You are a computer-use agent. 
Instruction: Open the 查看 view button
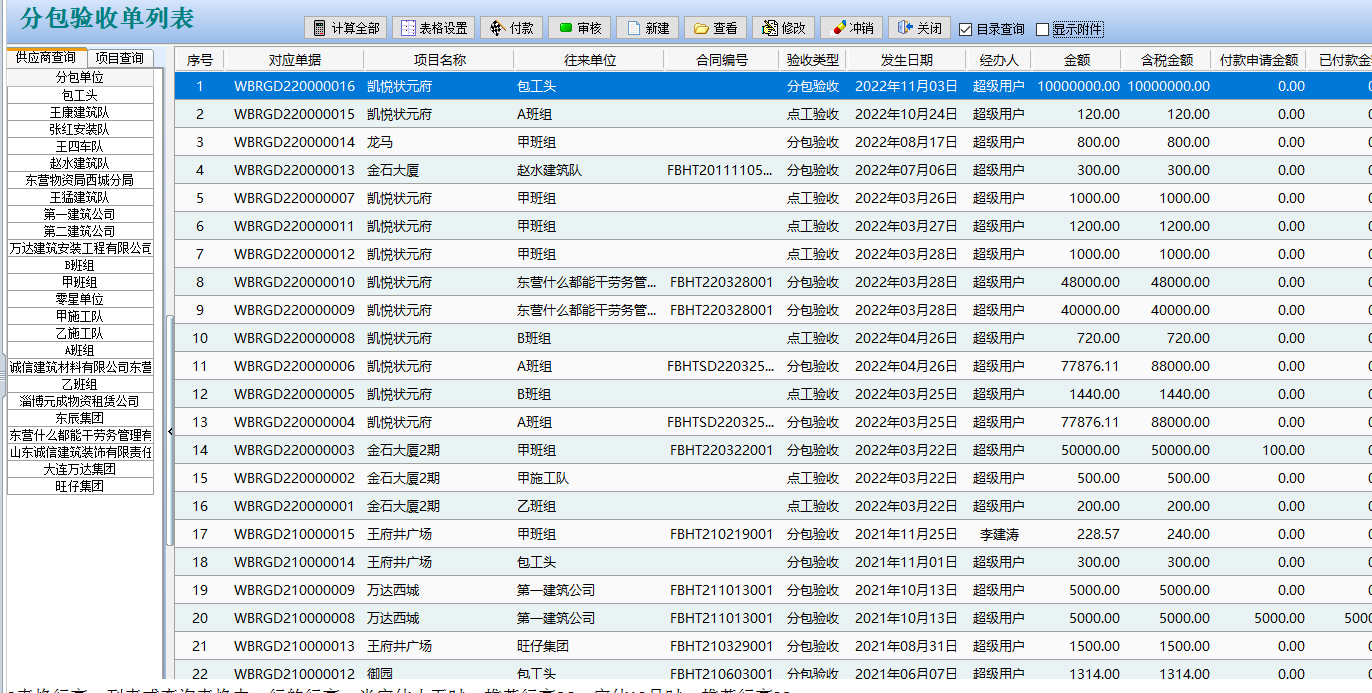[x=715, y=28]
